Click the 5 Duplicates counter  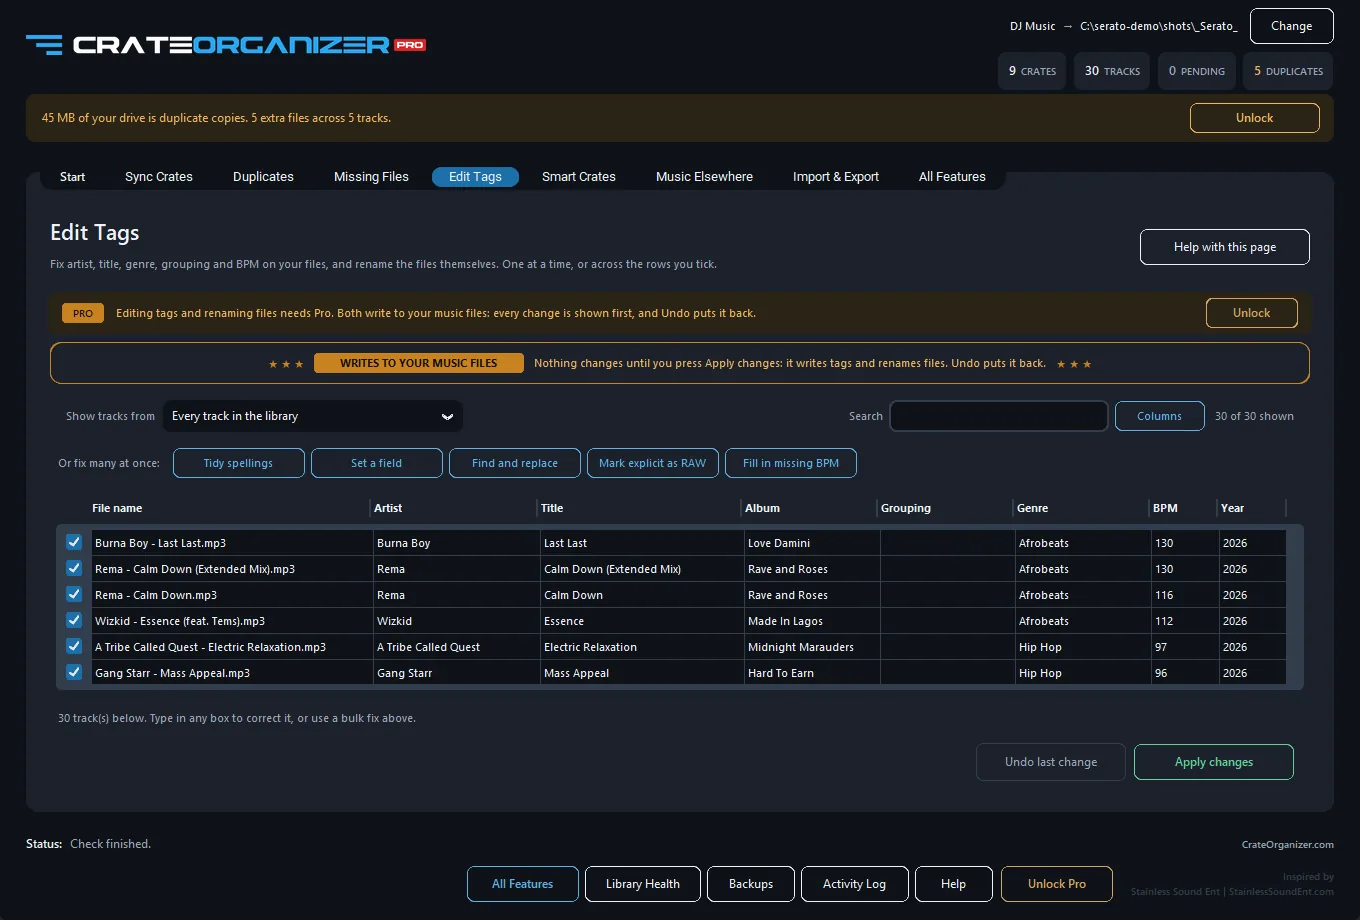pyautogui.click(x=1288, y=71)
